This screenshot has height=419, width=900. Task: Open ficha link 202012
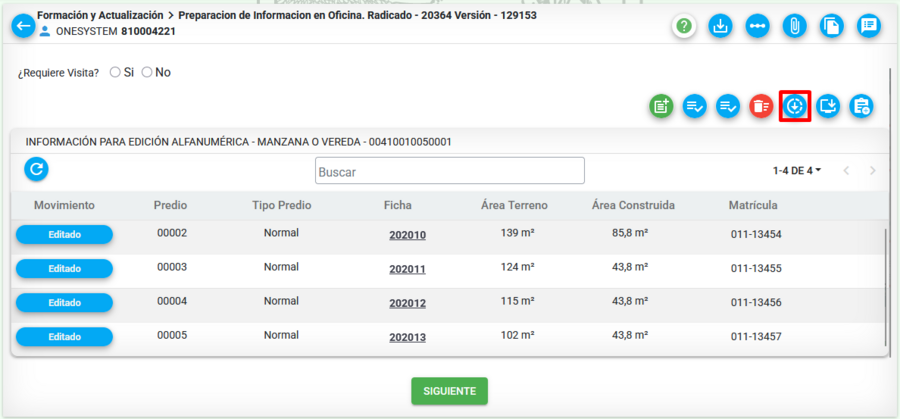pos(408,304)
